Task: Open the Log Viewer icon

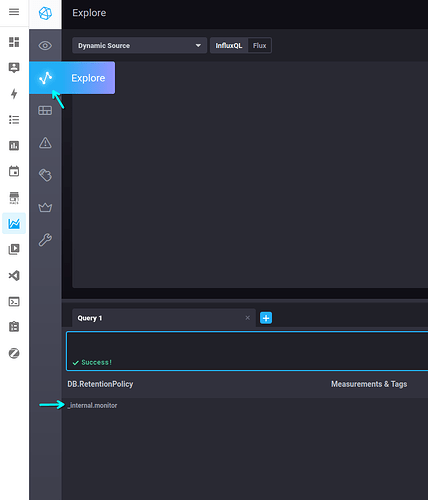Action: [x=45, y=175]
